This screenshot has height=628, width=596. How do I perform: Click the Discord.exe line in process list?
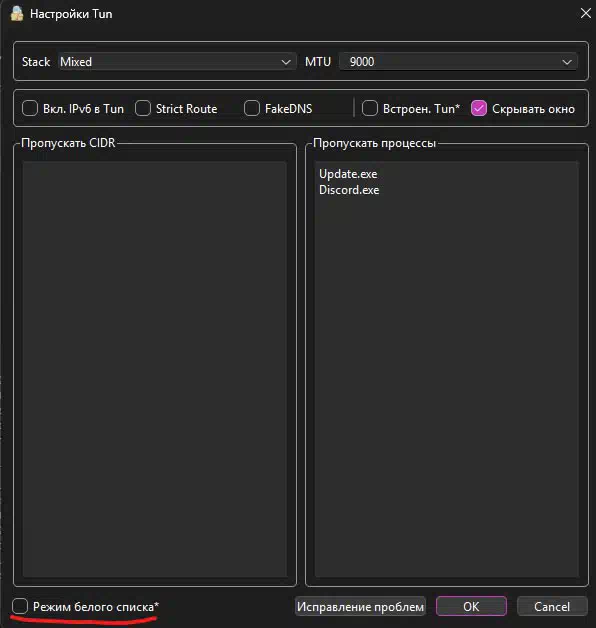coord(349,190)
